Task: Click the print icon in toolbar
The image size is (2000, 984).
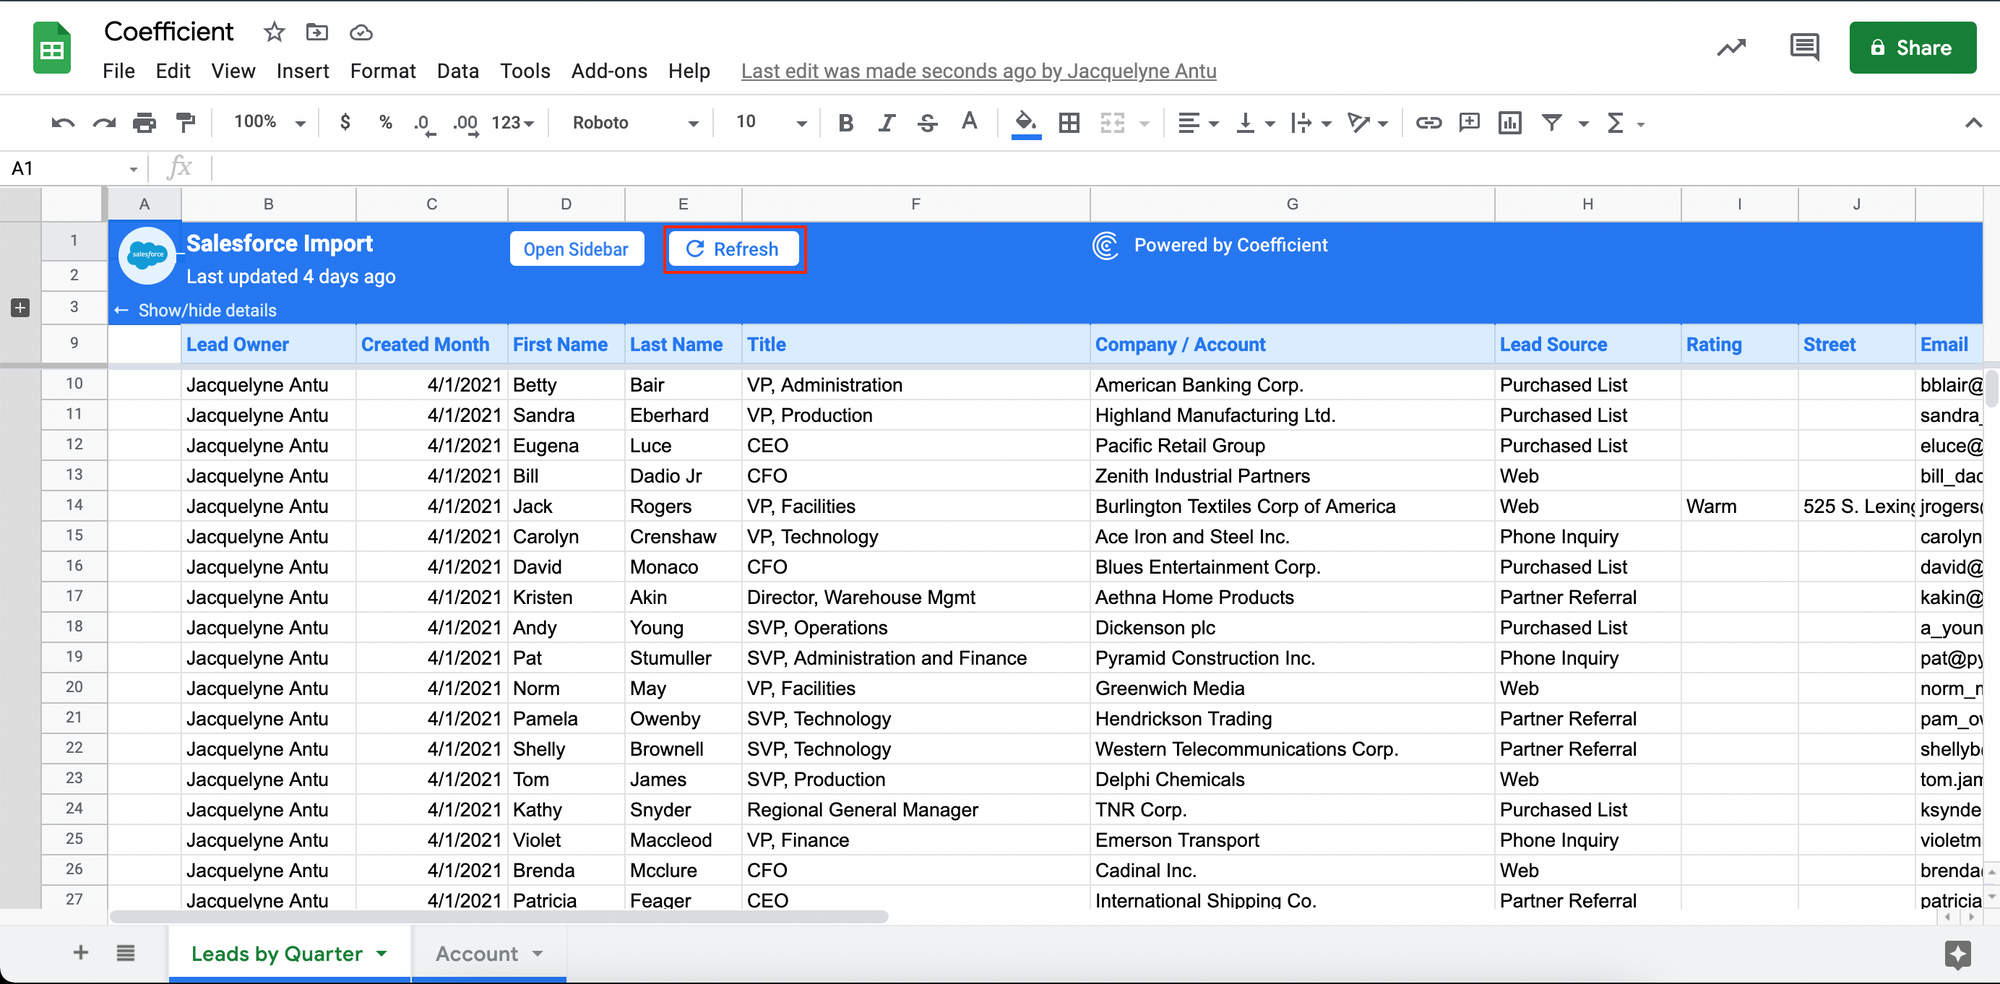Action: point(145,123)
